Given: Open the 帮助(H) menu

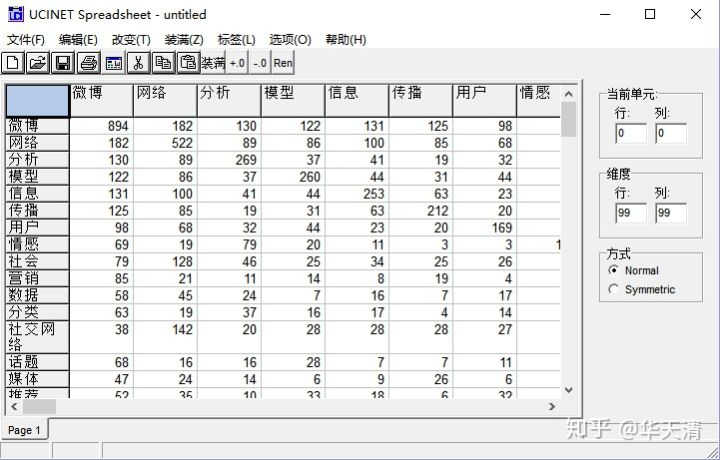Looking at the screenshot, I should tap(346, 40).
